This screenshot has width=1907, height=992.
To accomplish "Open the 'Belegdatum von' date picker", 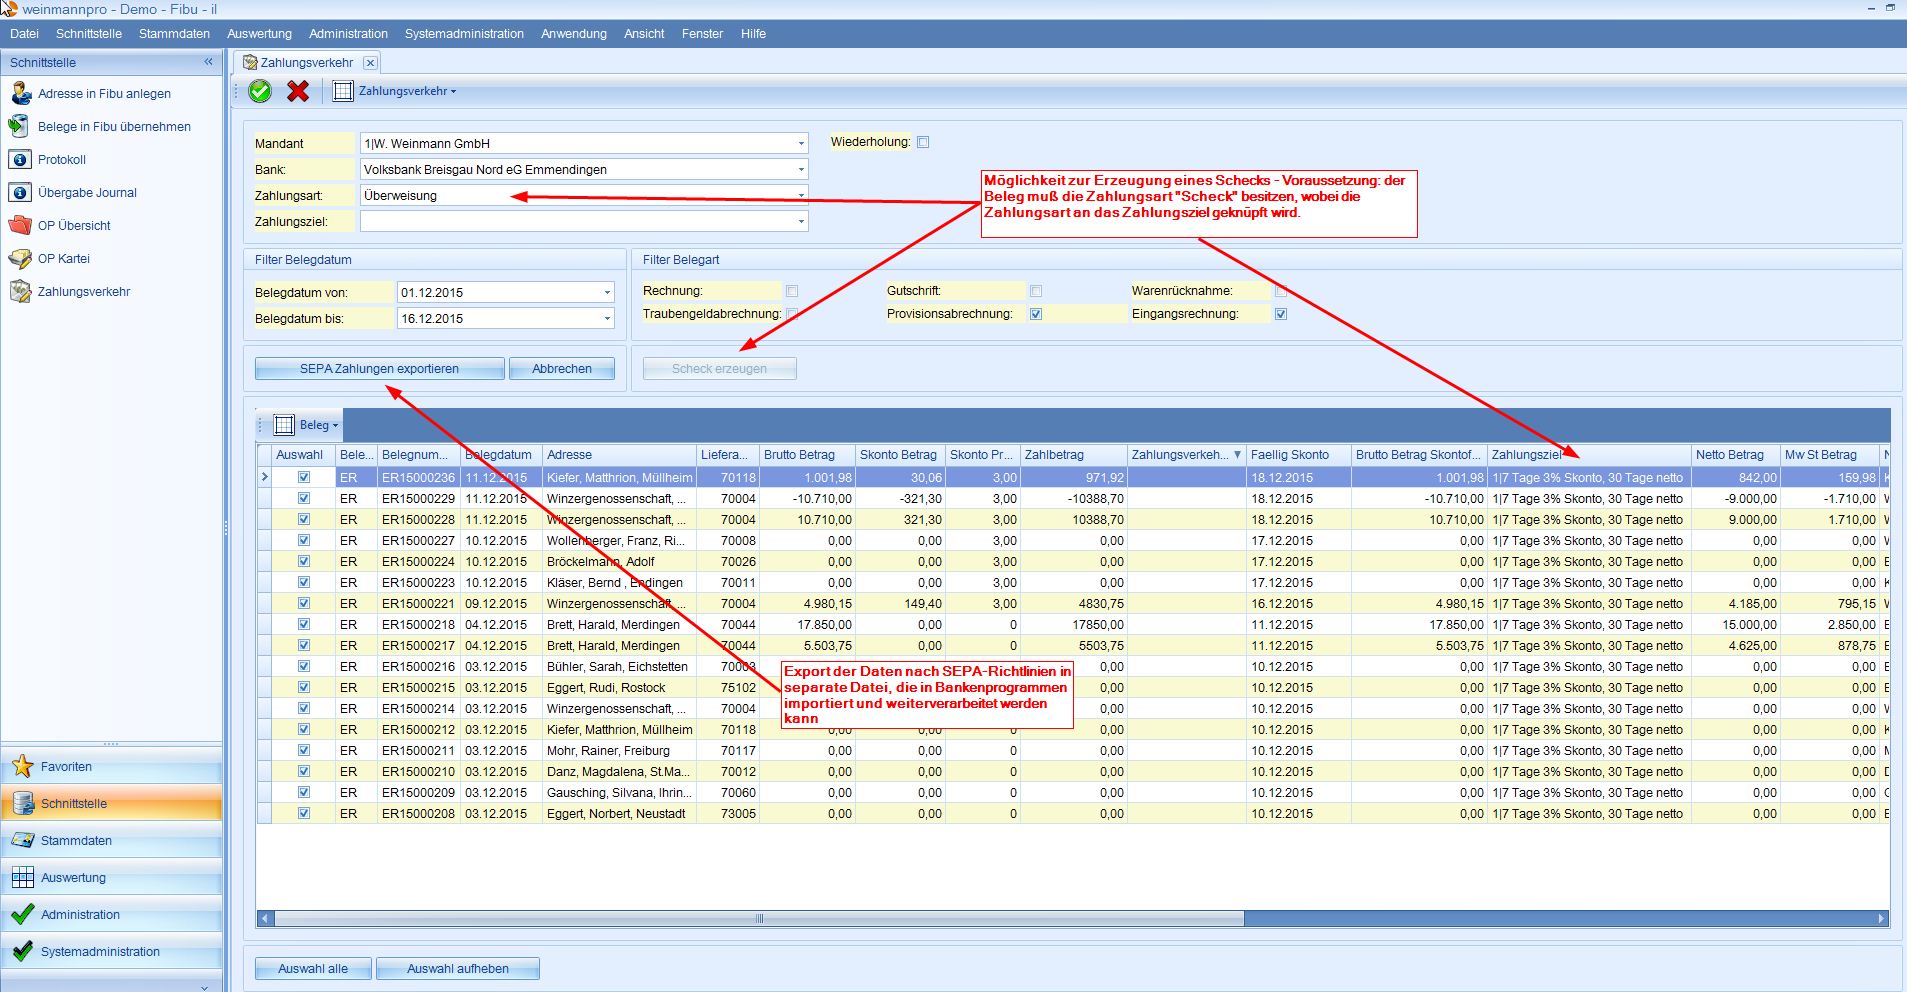I will coord(607,293).
